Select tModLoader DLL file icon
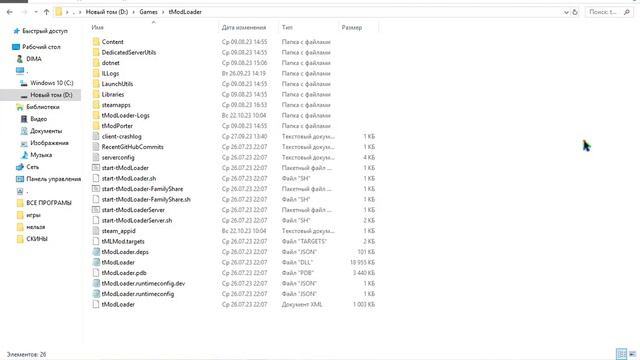Viewport: 640px width, 360px height. [96, 262]
